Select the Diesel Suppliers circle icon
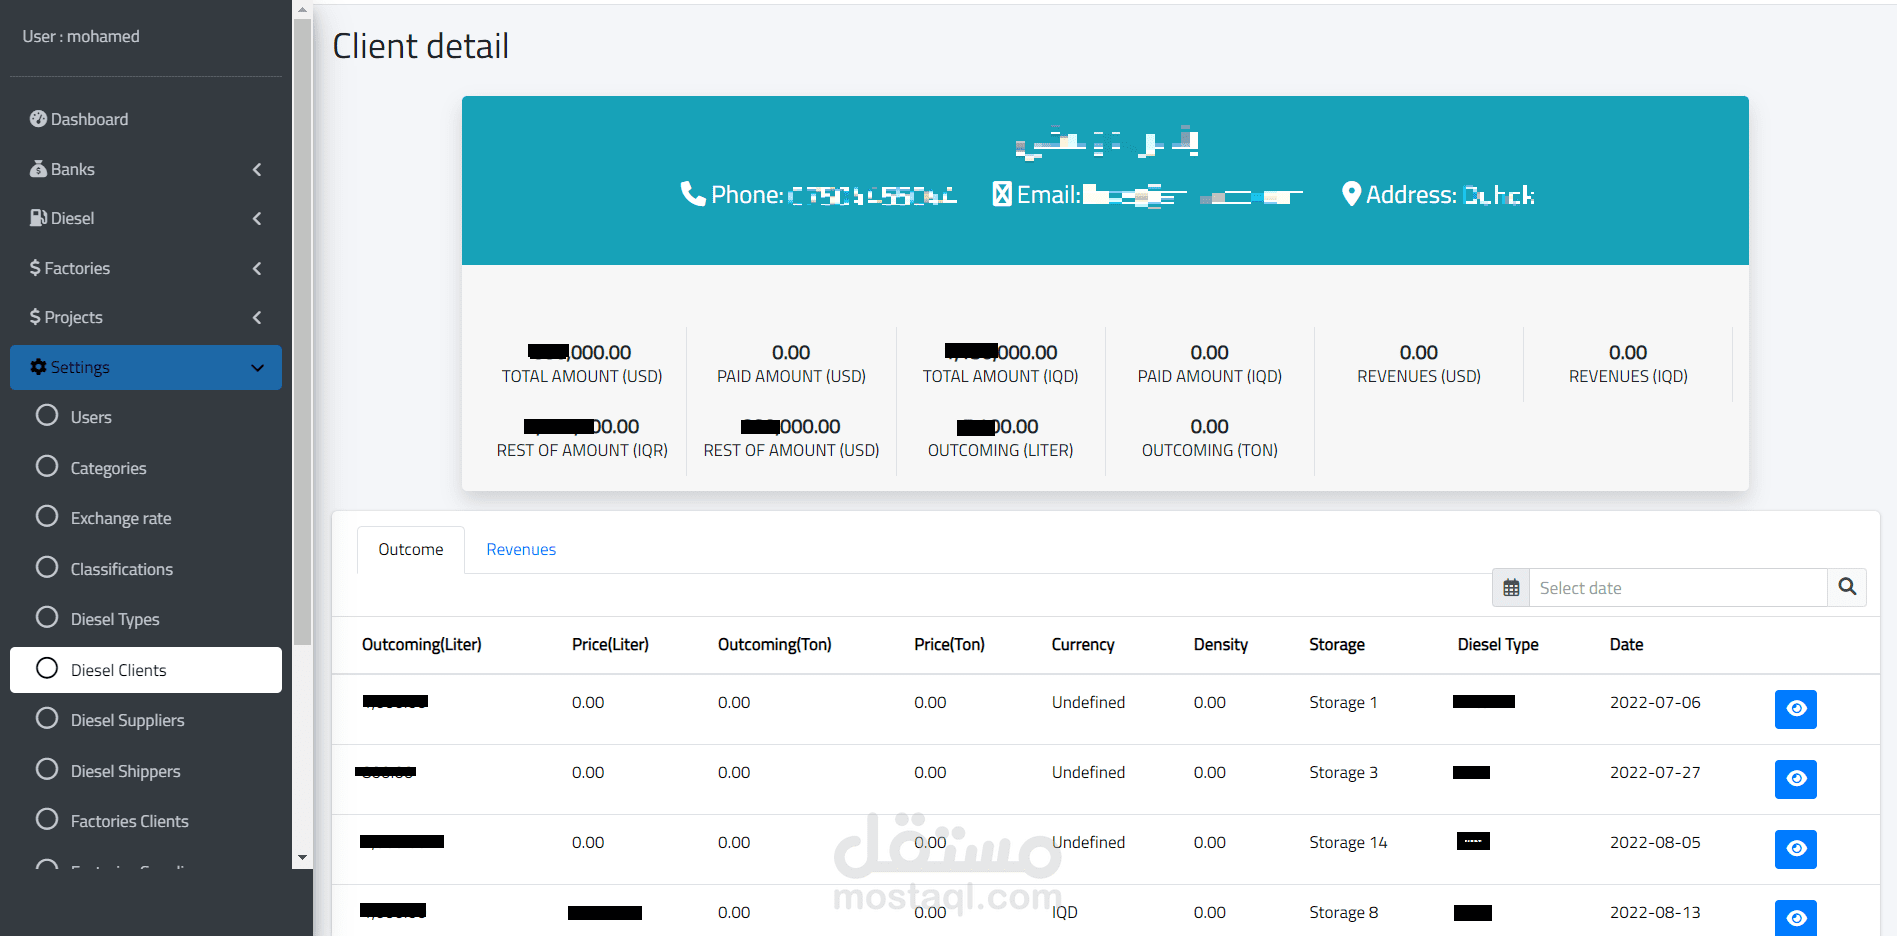This screenshot has height=936, width=1897. click(47, 718)
